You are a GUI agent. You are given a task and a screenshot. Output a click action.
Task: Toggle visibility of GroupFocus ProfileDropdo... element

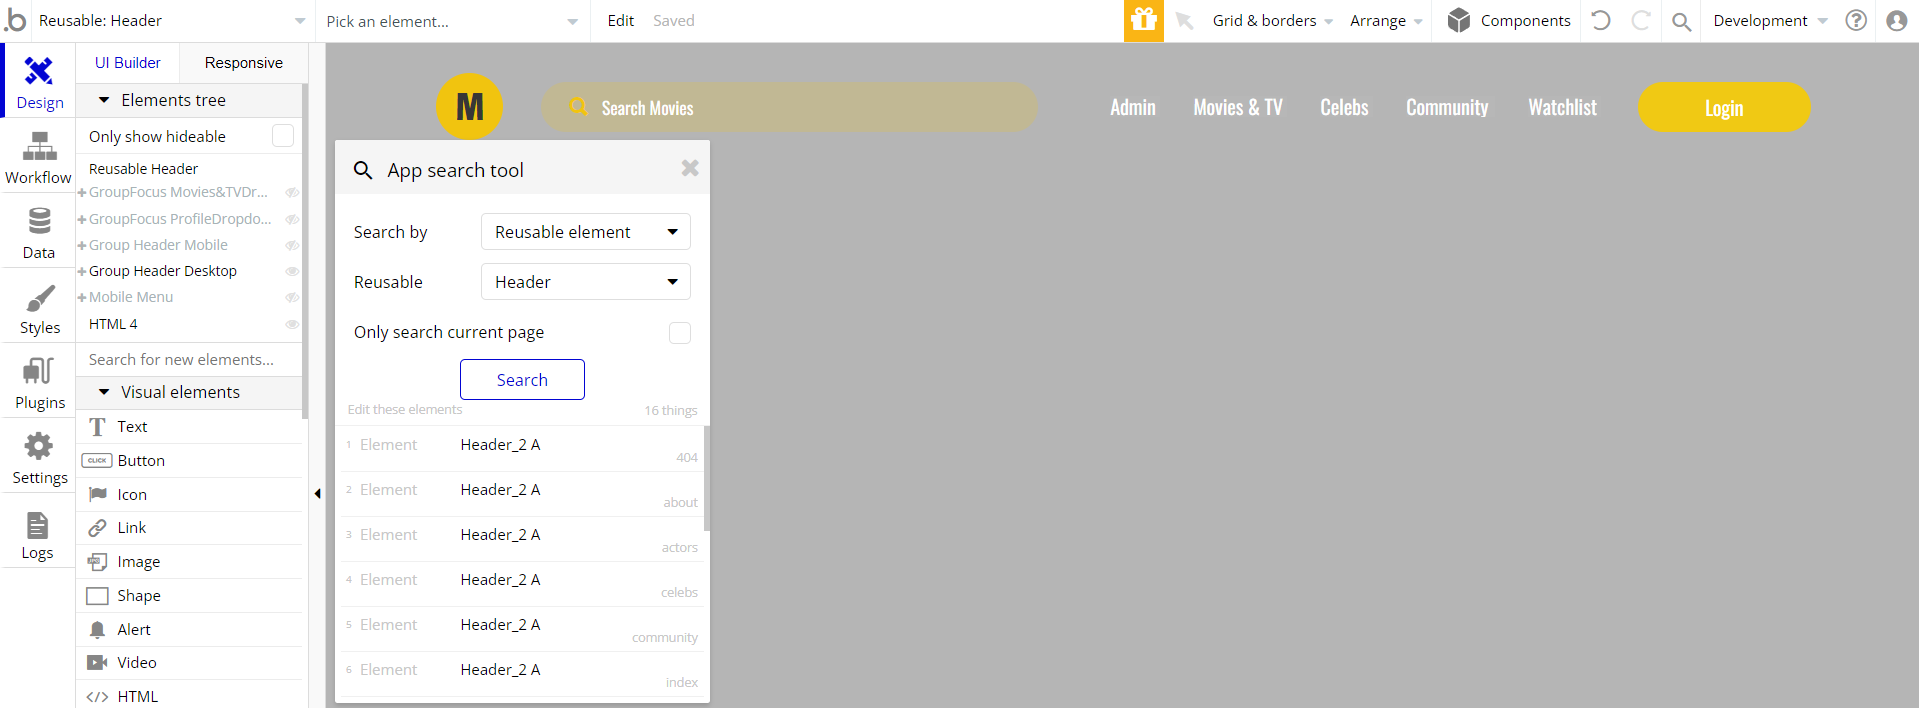pyautogui.click(x=292, y=219)
